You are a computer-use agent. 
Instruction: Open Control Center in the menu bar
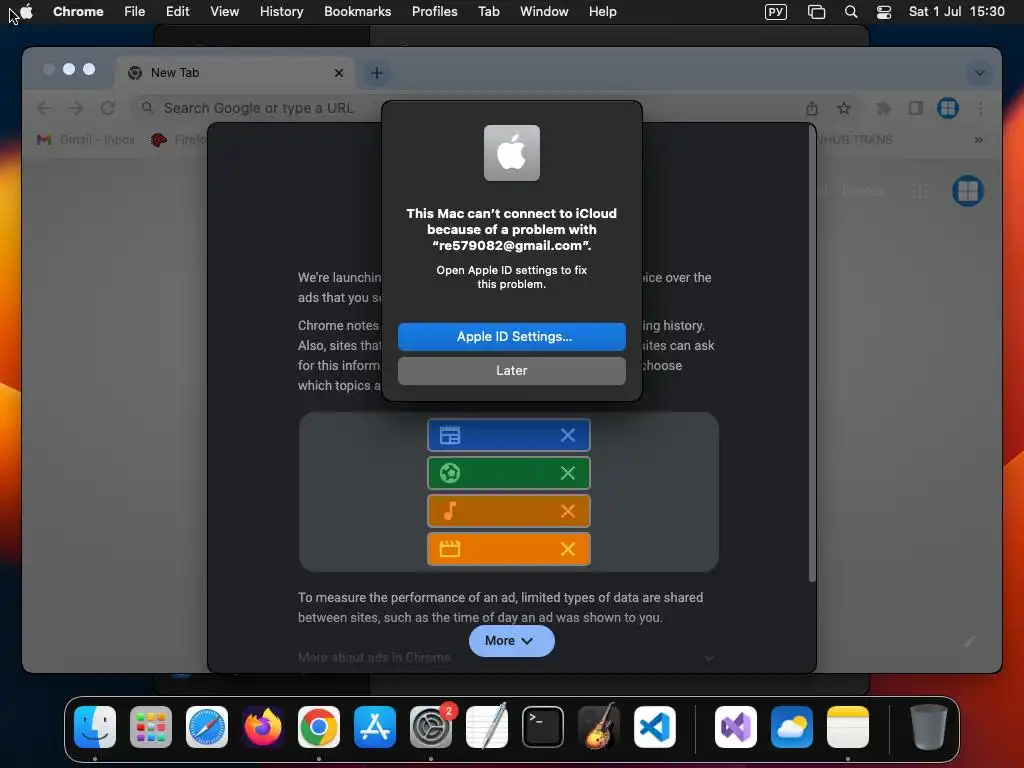[x=884, y=12]
